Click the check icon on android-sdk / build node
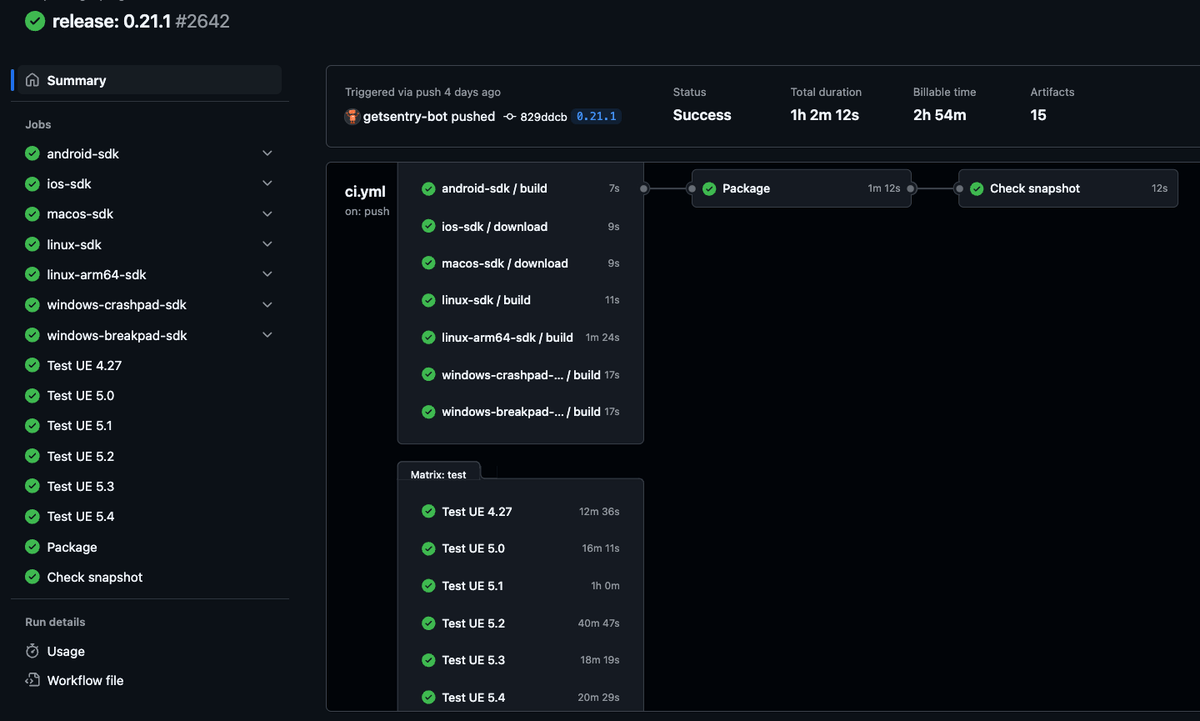The height and width of the screenshot is (721, 1200). [428, 188]
